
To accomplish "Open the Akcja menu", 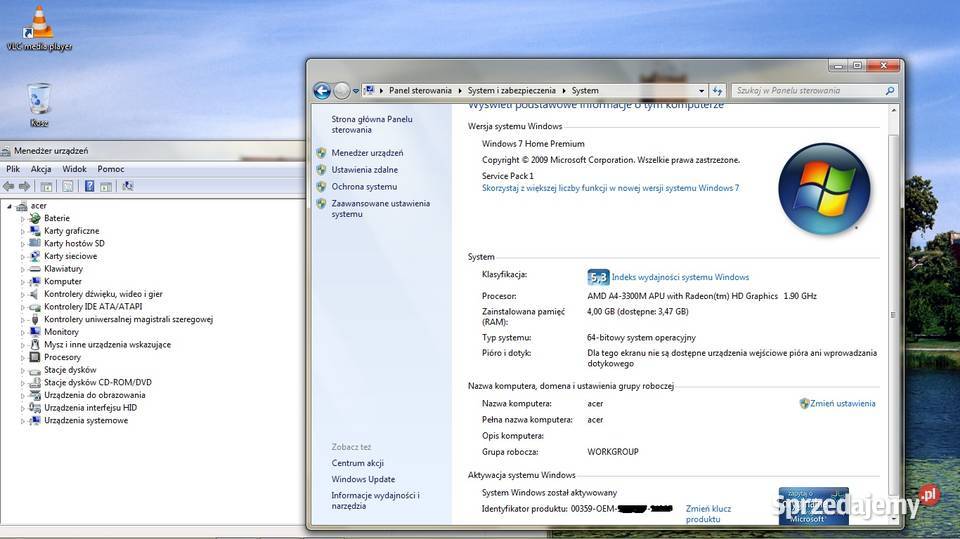I will click(x=40, y=169).
